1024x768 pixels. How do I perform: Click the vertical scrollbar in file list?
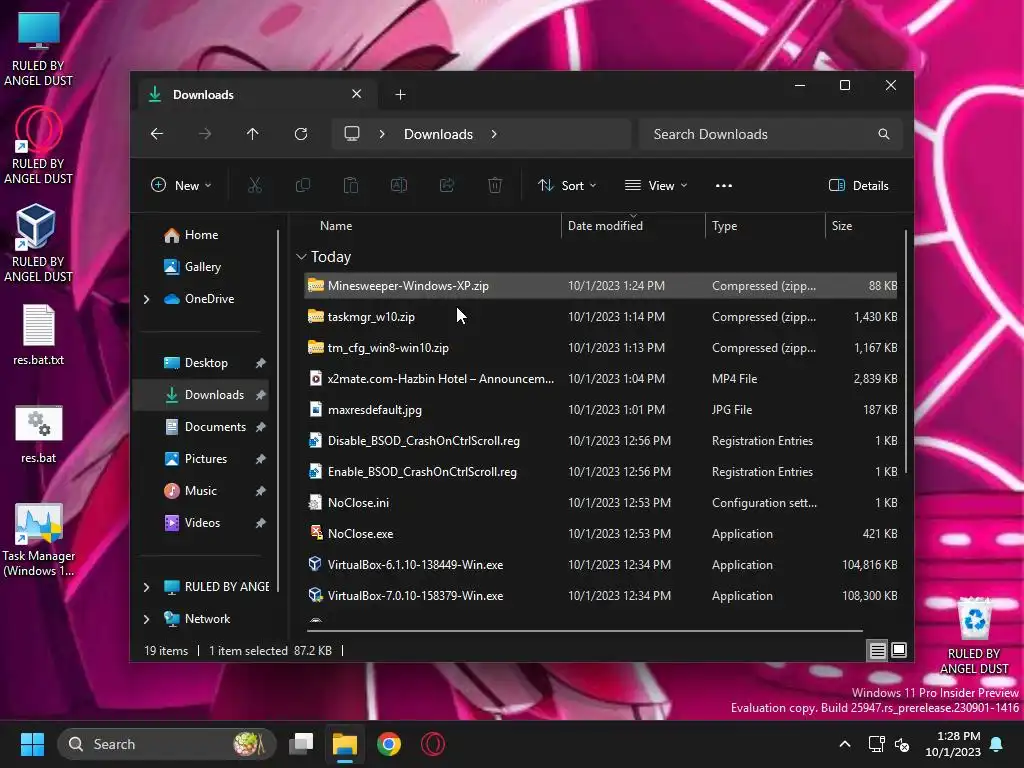(906, 353)
